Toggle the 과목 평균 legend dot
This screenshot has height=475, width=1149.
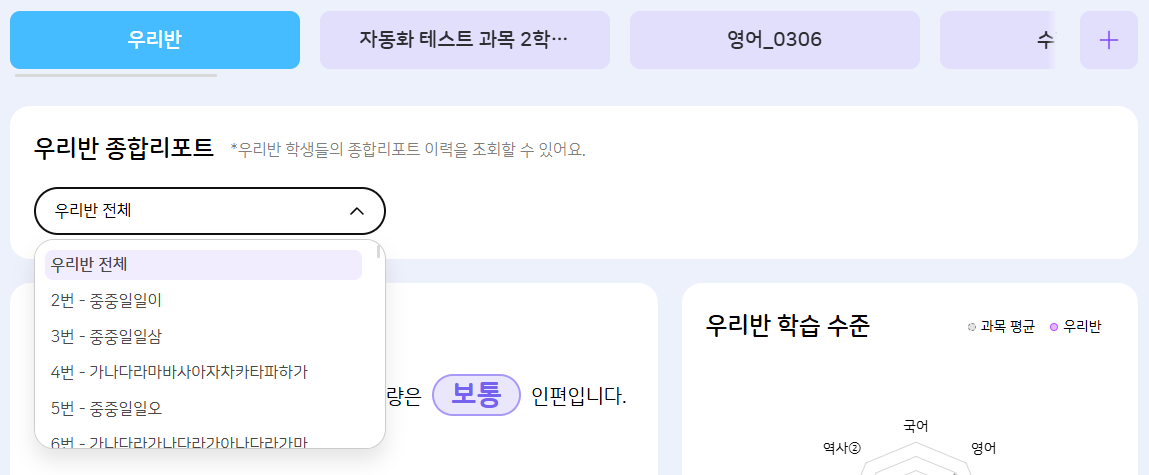coord(971,327)
